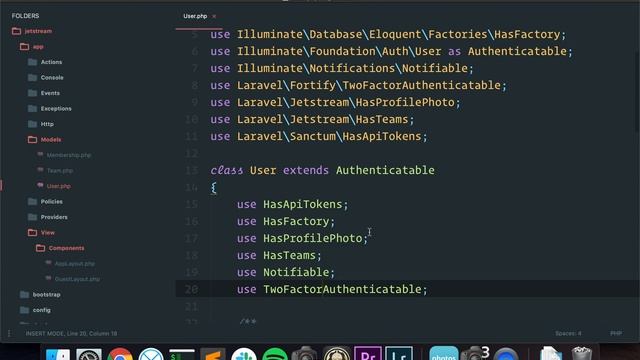Click use Notifiable trait on line 19

pos(286,272)
